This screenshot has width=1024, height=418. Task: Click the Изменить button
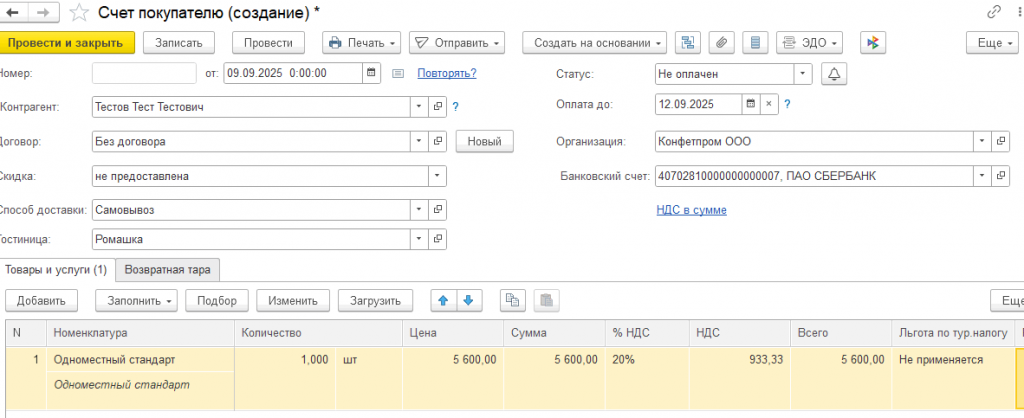[x=293, y=300]
